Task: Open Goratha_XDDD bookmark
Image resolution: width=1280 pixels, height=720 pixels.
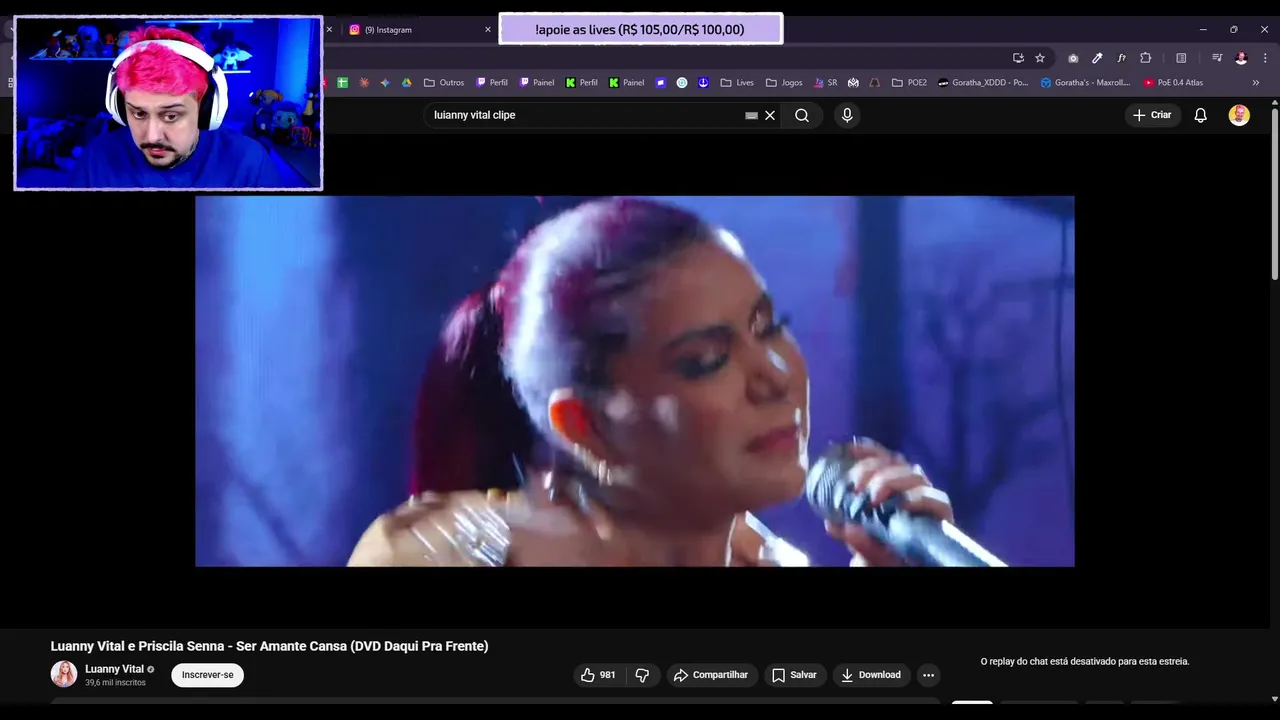Action: tap(983, 83)
